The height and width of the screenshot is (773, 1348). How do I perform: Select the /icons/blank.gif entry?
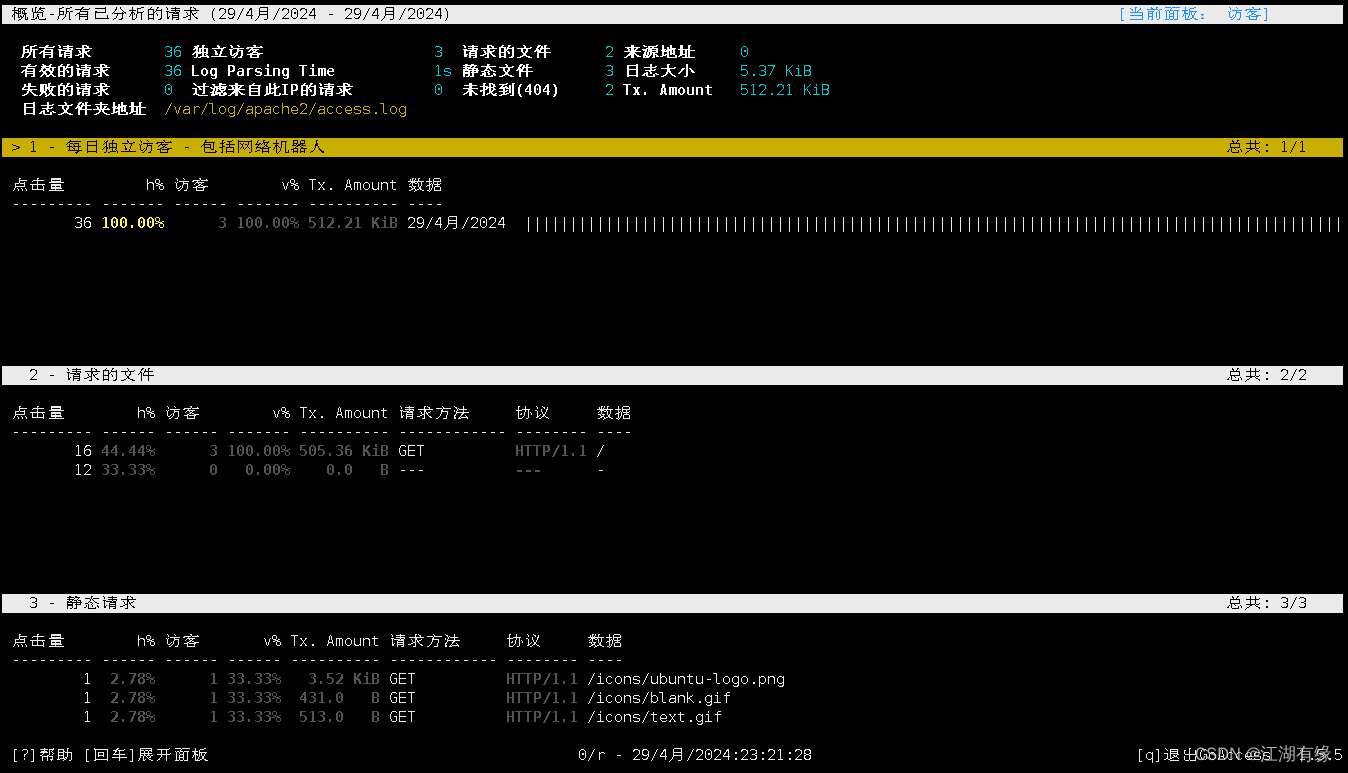(660, 697)
